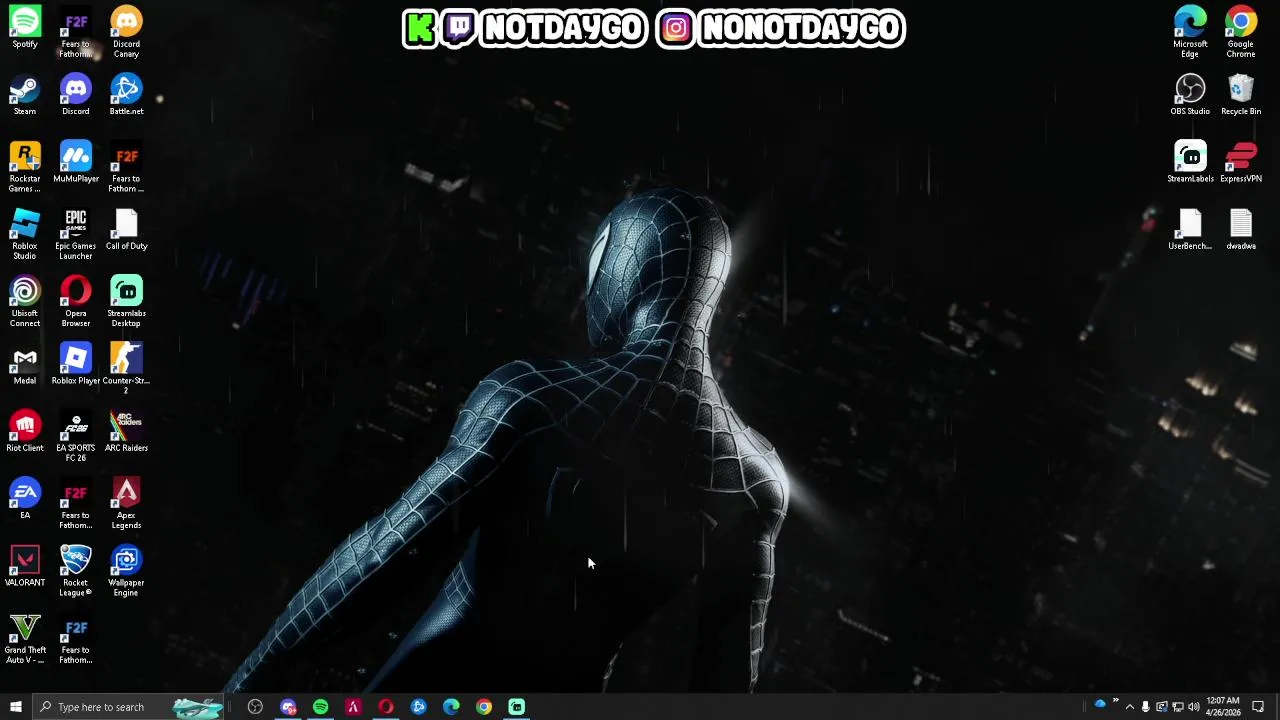Image resolution: width=1280 pixels, height=720 pixels.
Task: Open network status tray icon
Action: (1178, 707)
